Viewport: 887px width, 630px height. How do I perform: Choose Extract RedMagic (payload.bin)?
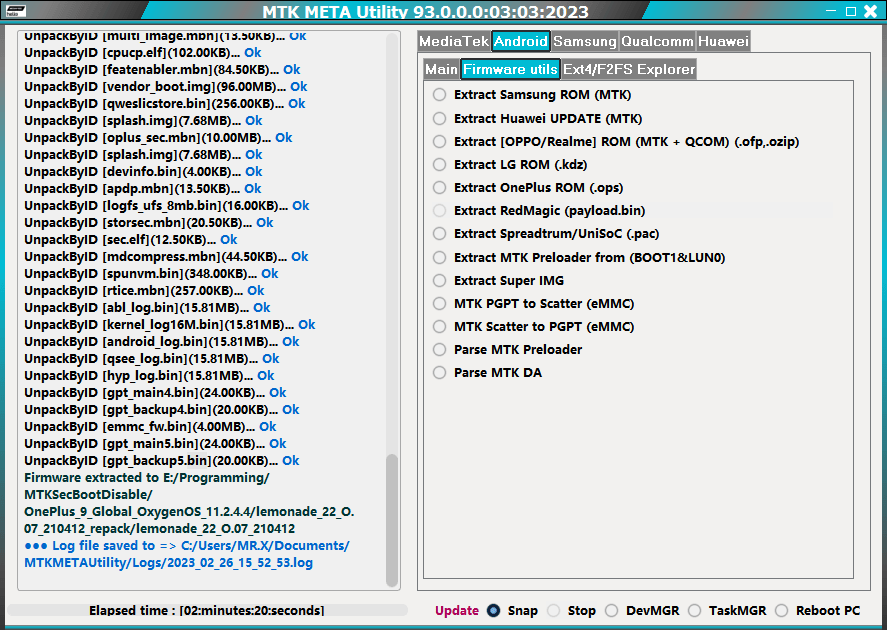(439, 211)
